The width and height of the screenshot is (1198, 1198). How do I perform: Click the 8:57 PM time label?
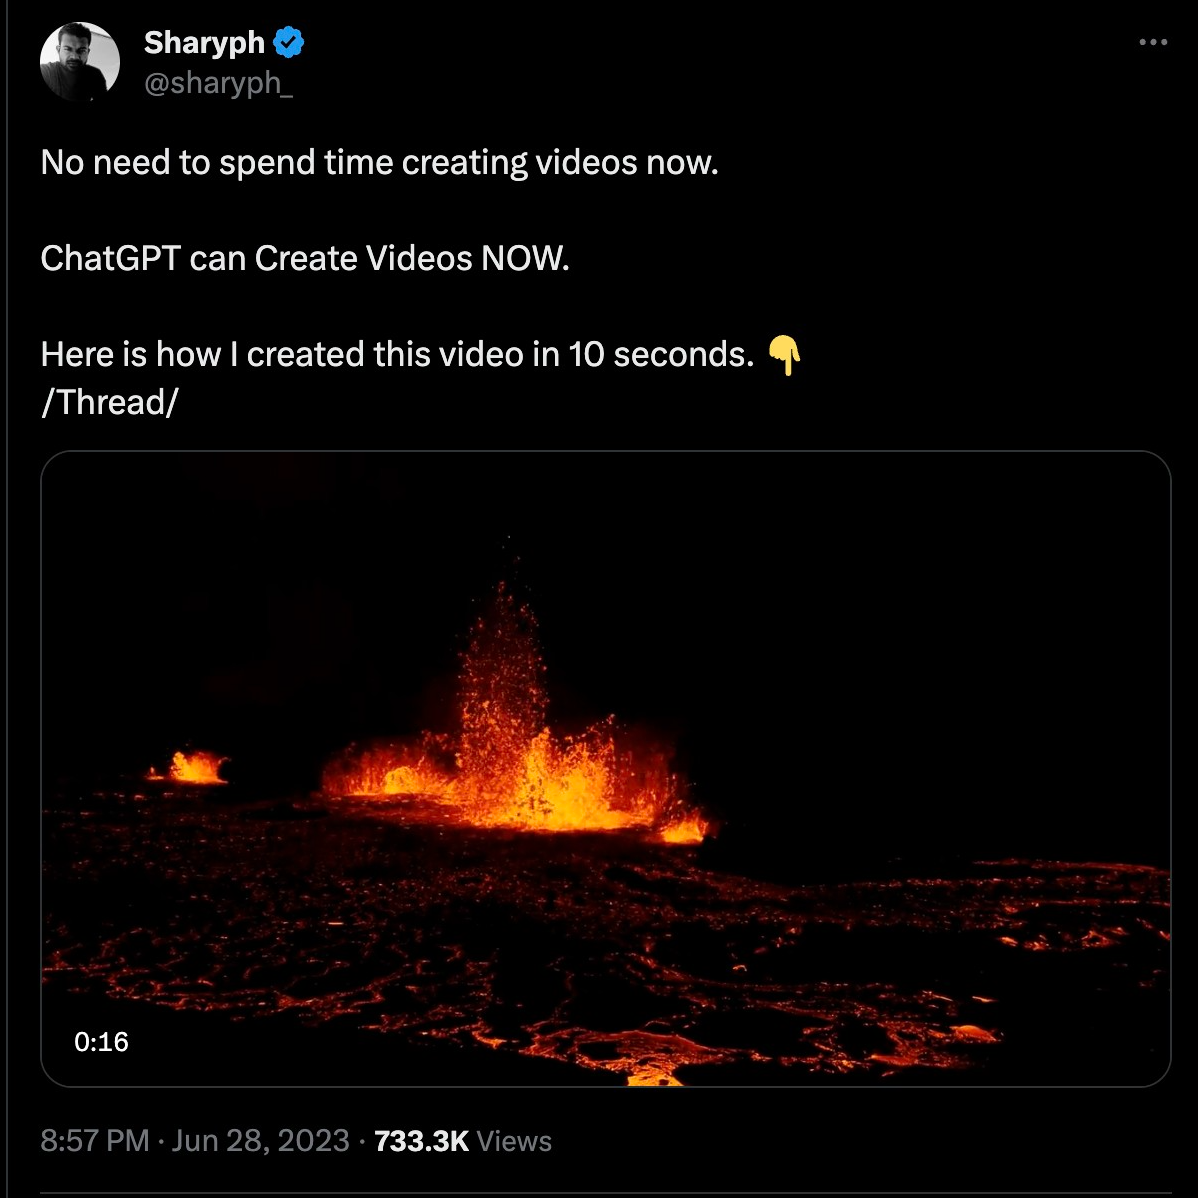95,1140
